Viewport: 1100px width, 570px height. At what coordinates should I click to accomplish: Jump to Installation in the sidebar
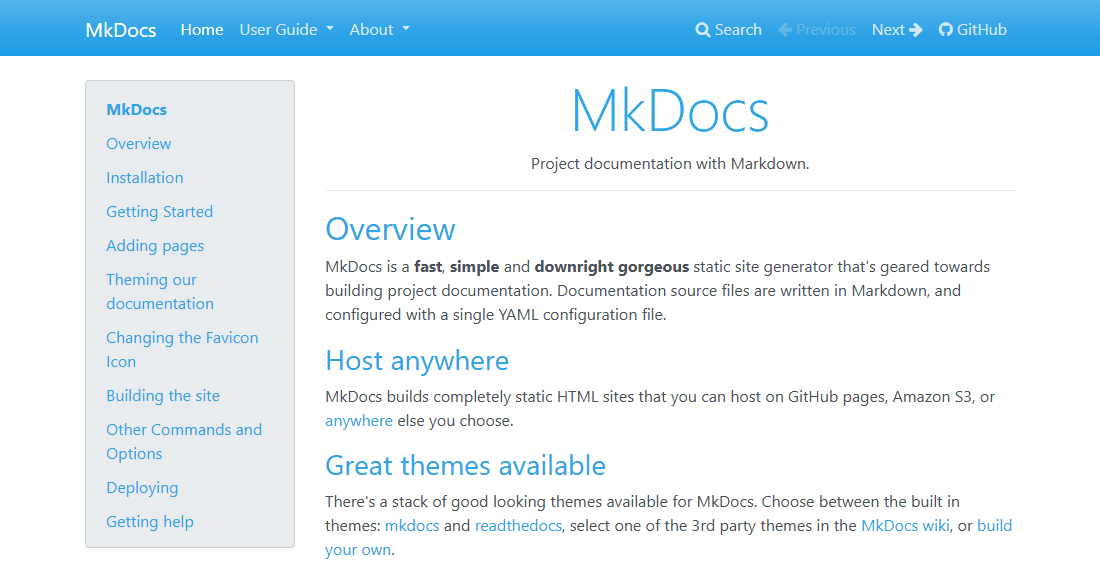click(x=145, y=177)
